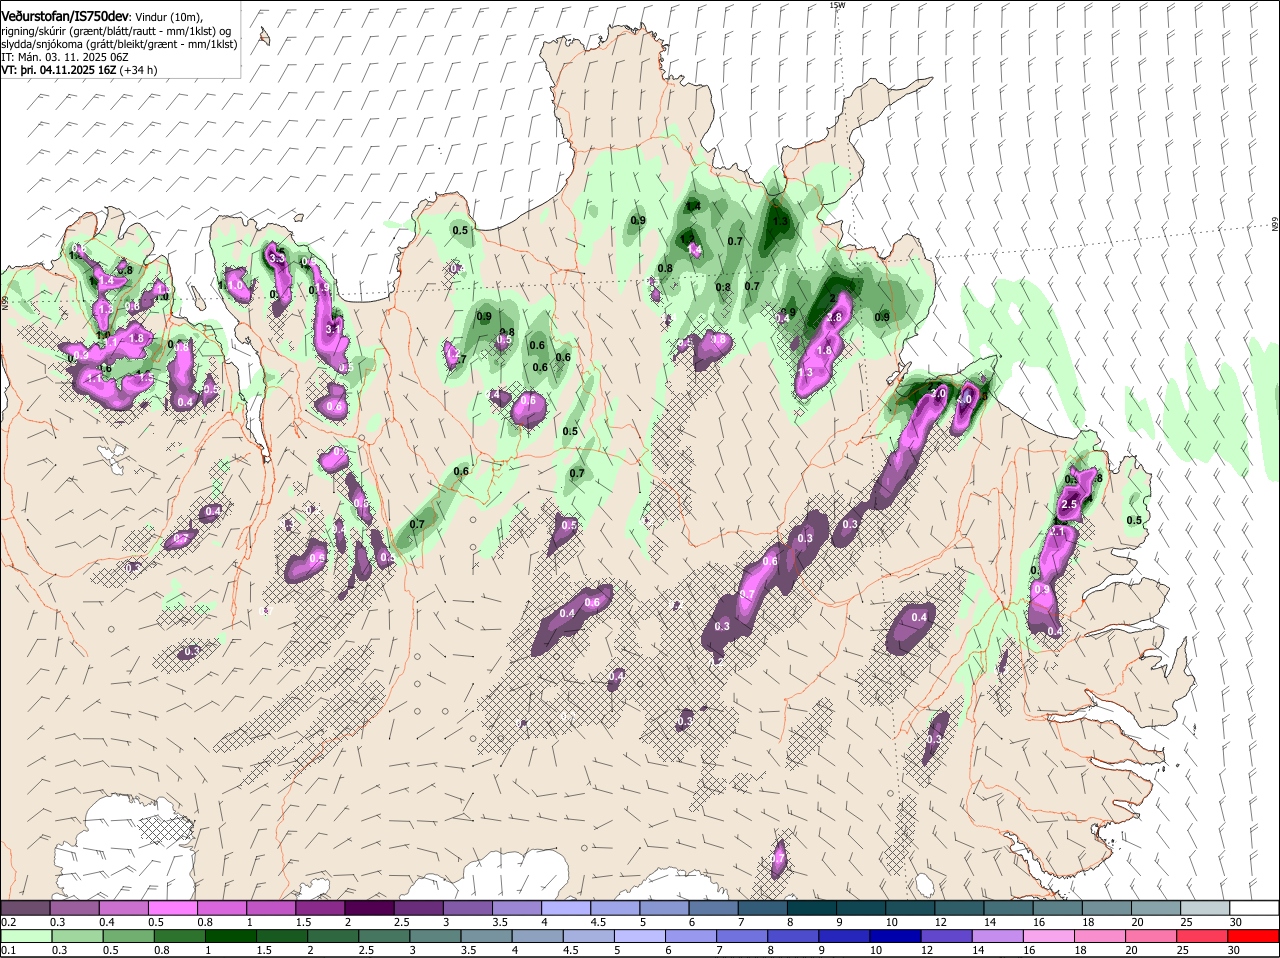Viewport: 1280px width, 958px height.
Task: Click the 4–4.5 lavender swatch in upper scale
Action: pyautogui.click(x=566, y=907)
